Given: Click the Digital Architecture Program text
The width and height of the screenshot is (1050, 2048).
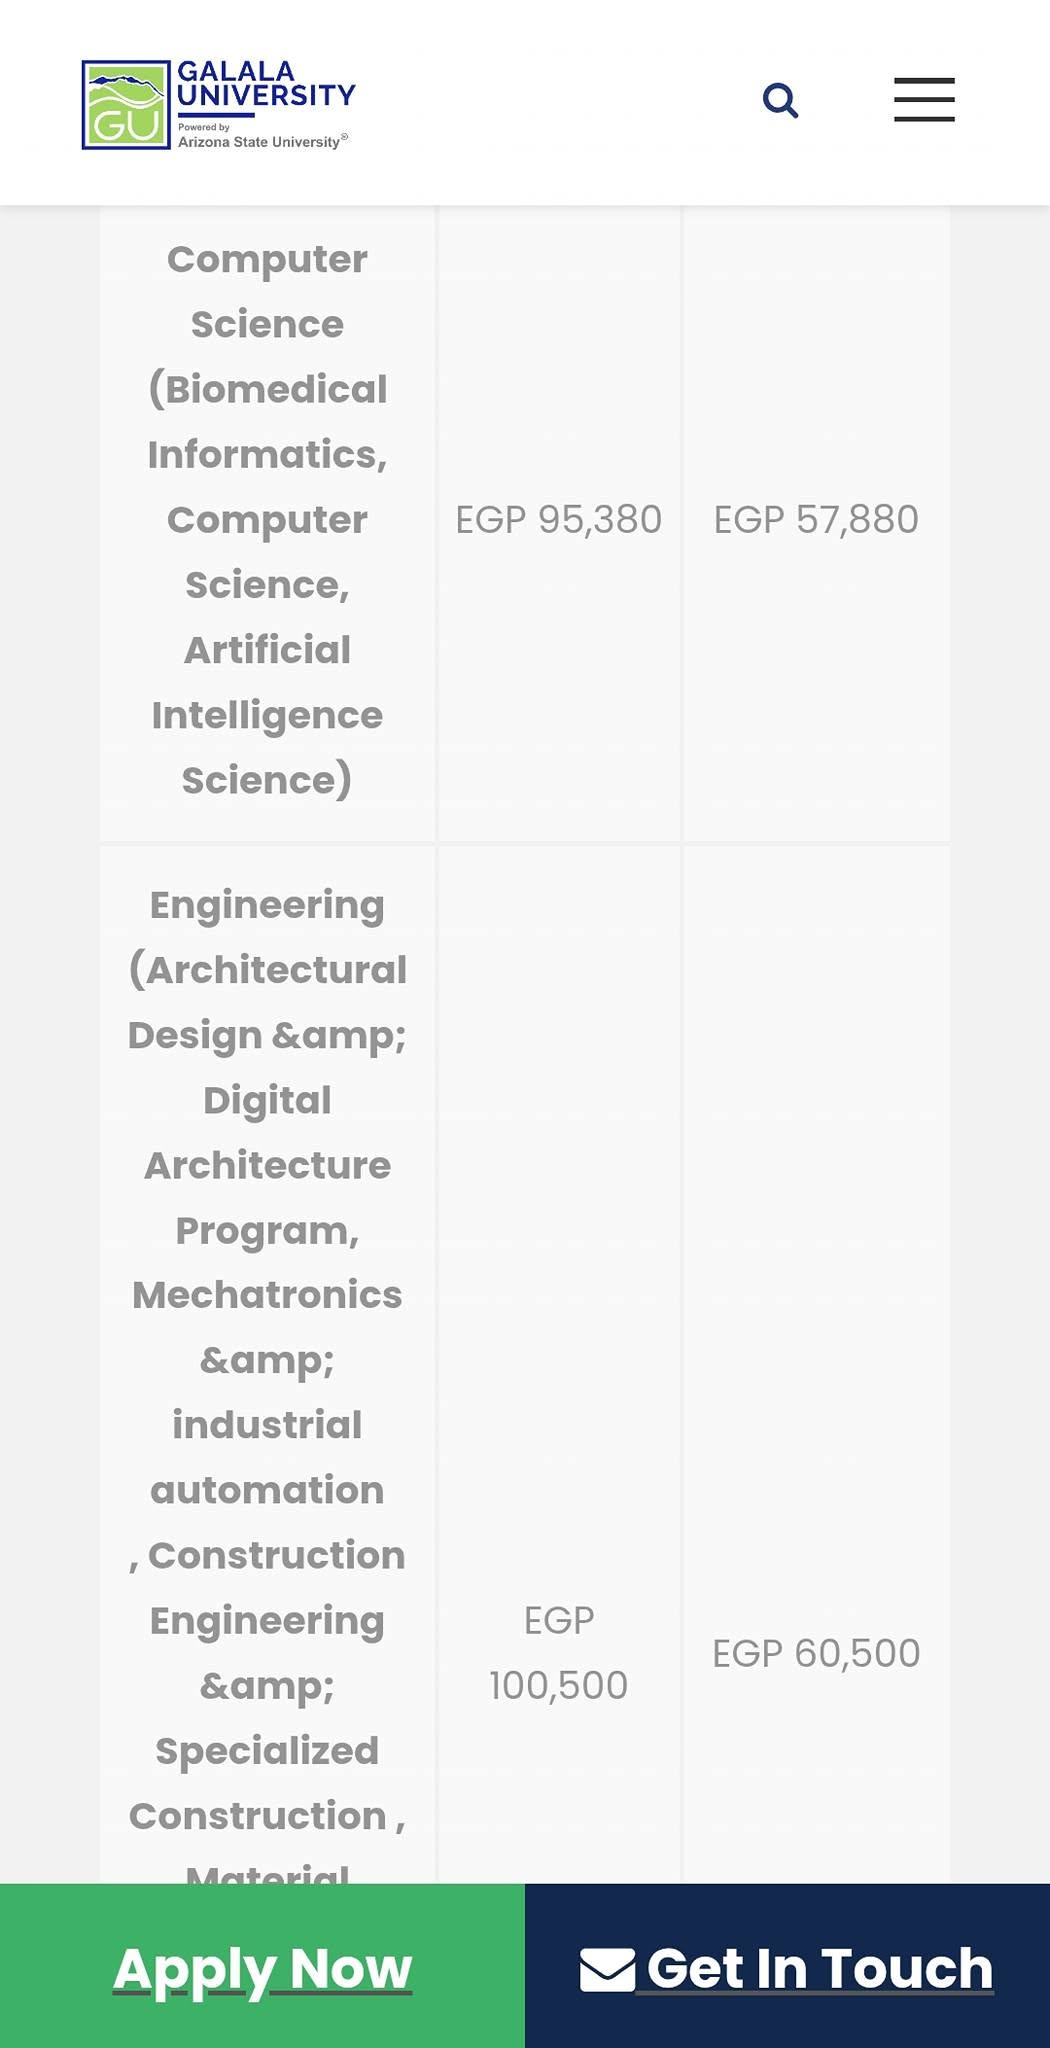Looking at the screenshot, I should [x=267, y=1165].
